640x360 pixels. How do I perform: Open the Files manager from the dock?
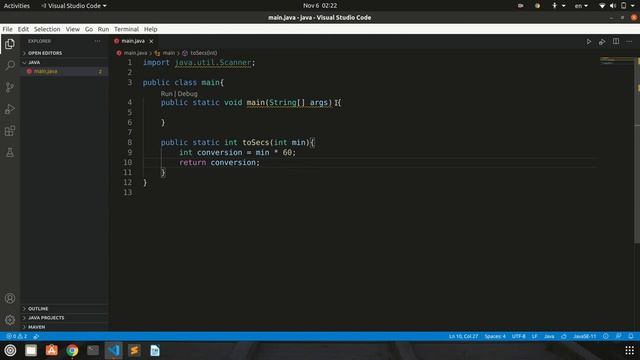point(31,350)
